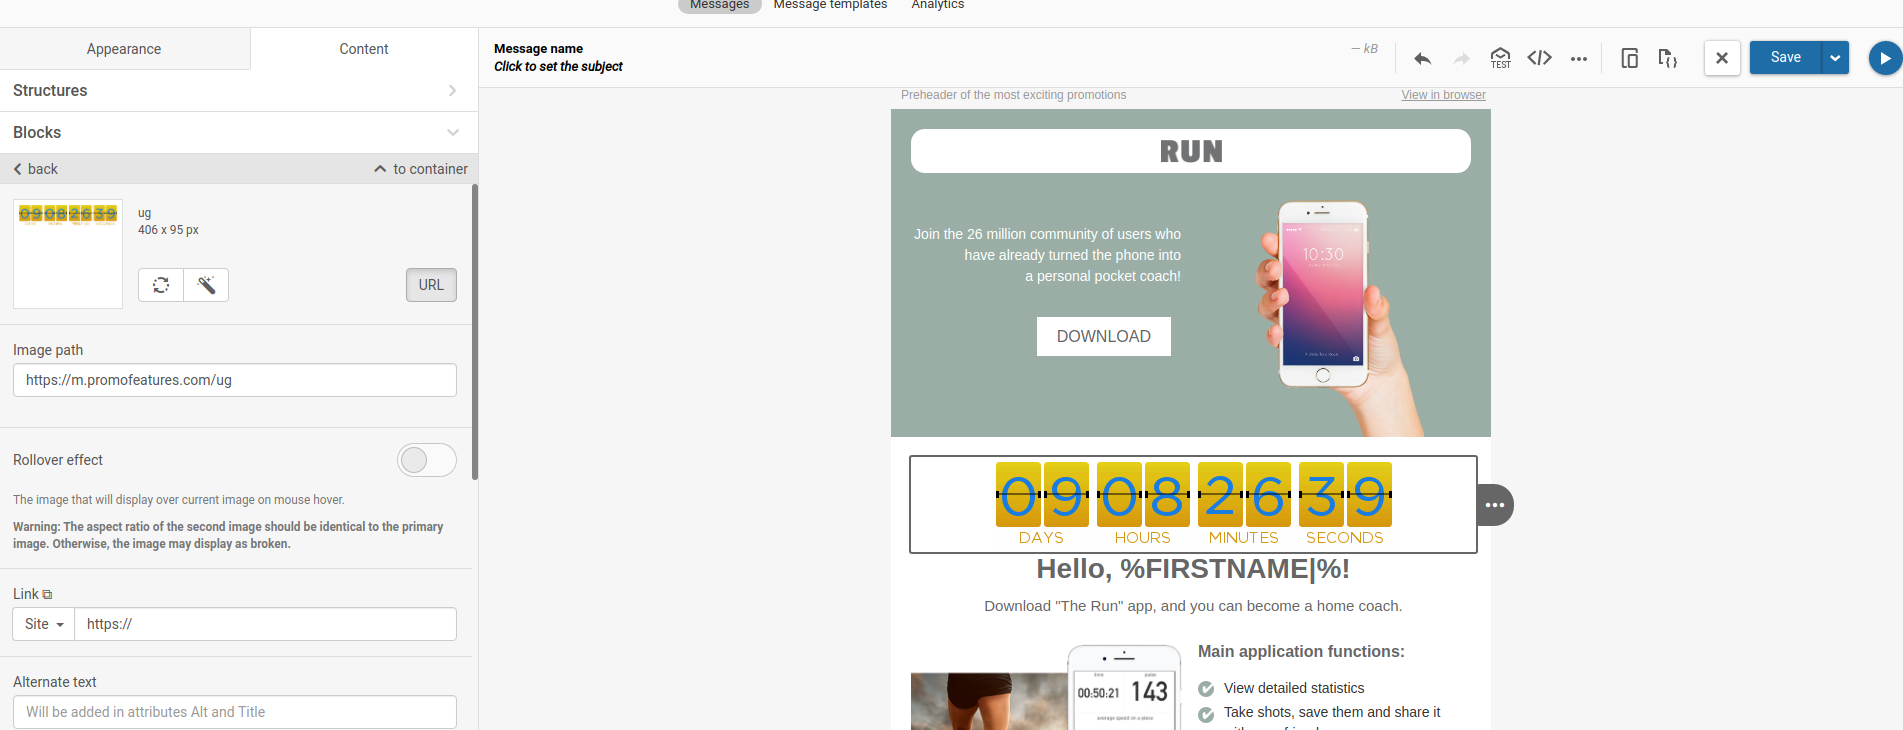The height and width of the screenshot is (730, 1903).
Task: Click the runner photo in email
Action: click(989, 701)
